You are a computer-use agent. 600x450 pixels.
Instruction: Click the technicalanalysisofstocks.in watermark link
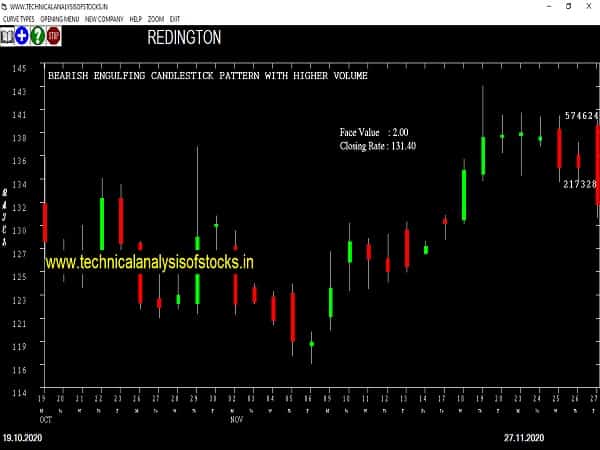click(x=149, y=262)
